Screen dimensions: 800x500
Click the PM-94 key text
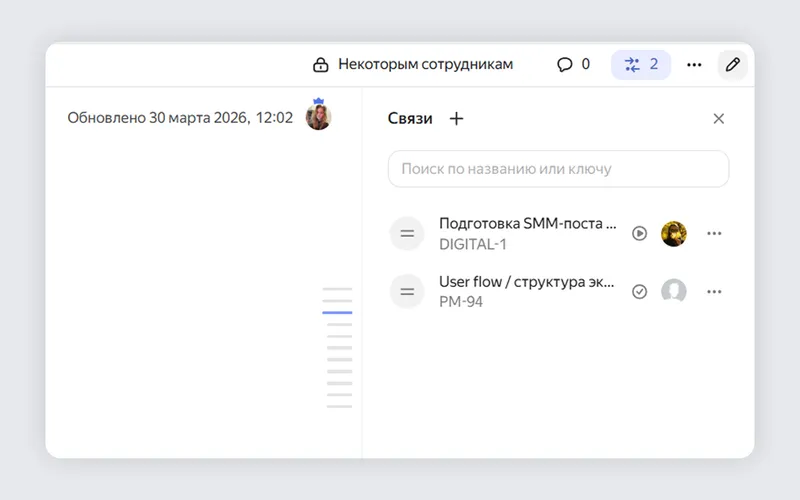point(461,302)
